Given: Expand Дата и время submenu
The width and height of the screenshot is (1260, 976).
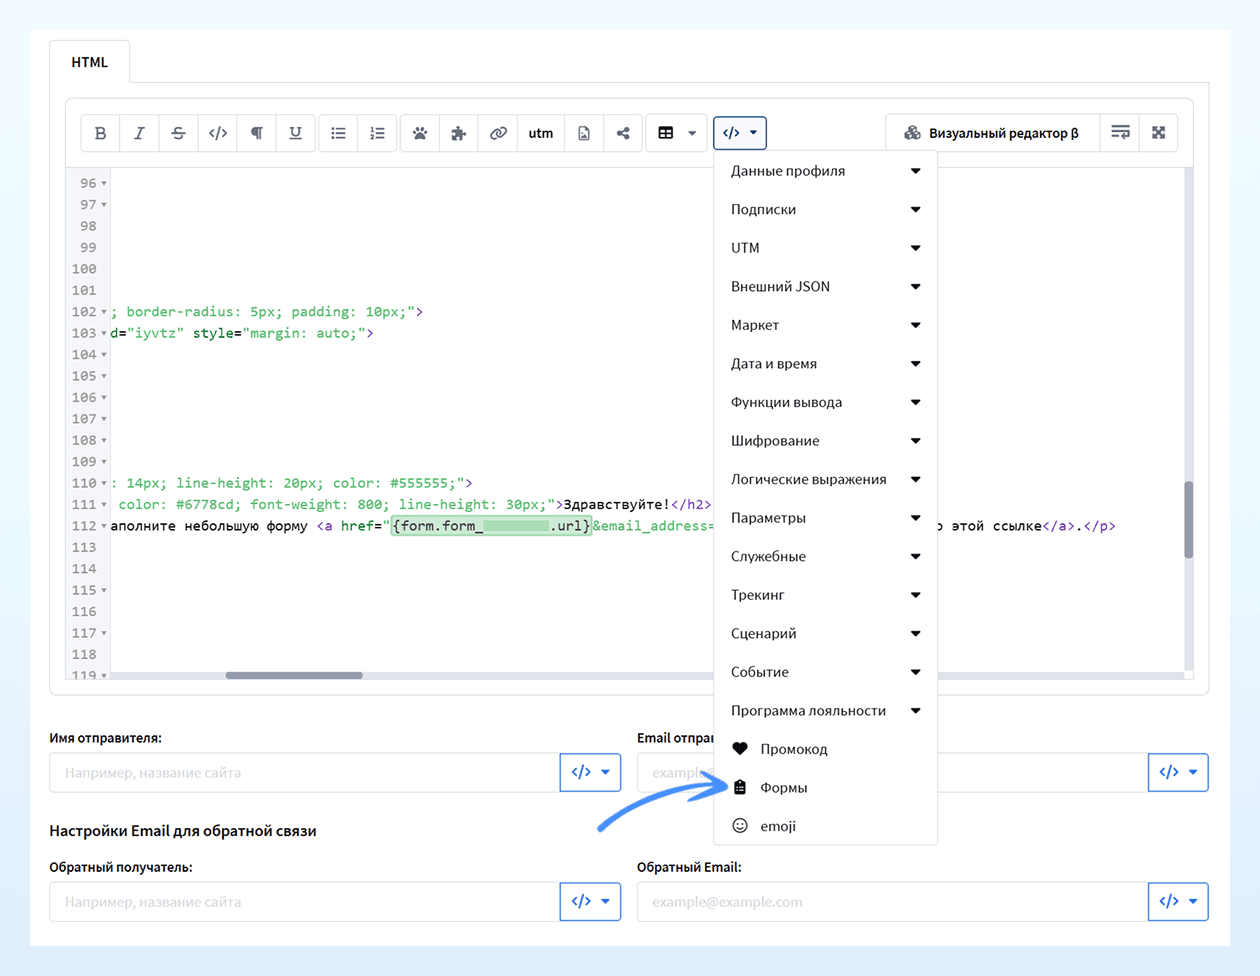Looking at the screenshot, I should [825, 364].
